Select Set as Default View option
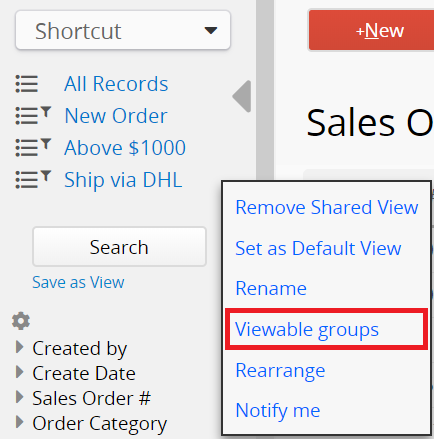This screenshot has width=434, height=439. pos(318,248)
